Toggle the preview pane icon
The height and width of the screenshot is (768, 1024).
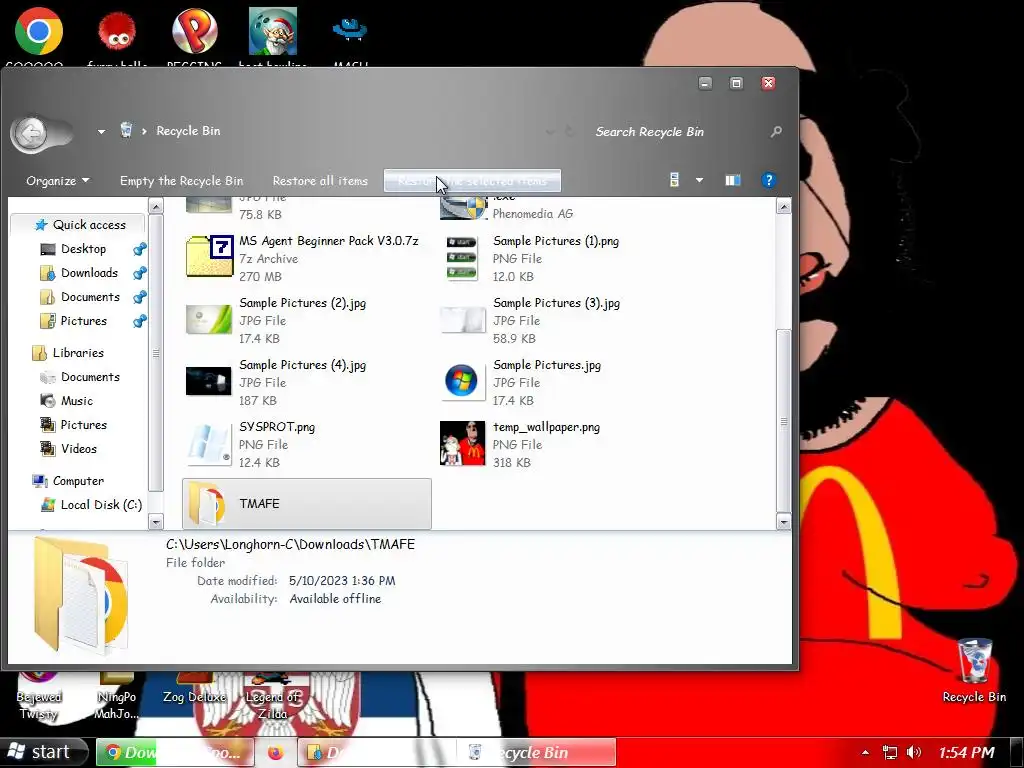click(x=733, y=180)
